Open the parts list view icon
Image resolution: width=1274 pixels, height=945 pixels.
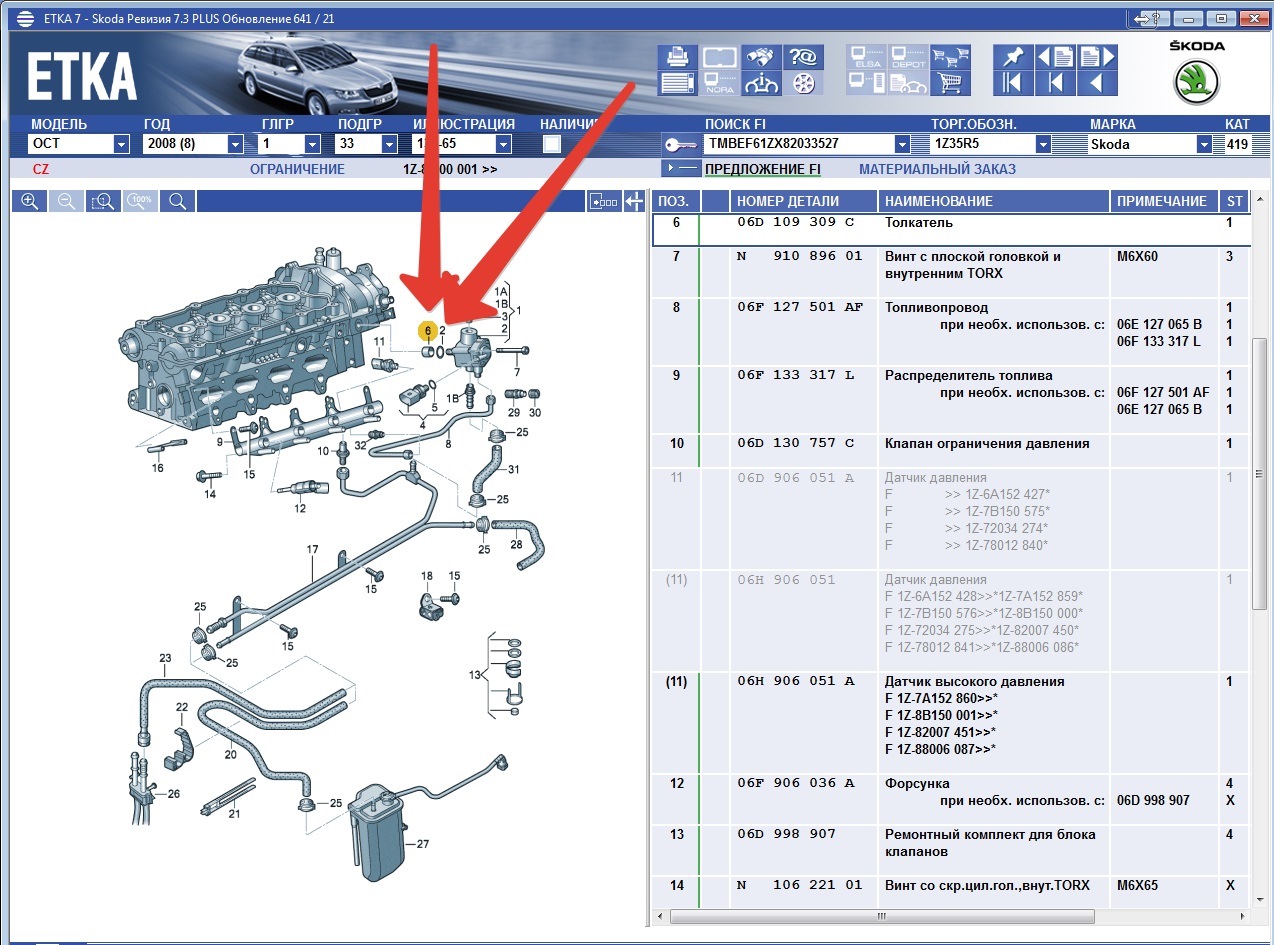[x=677, y=83]
